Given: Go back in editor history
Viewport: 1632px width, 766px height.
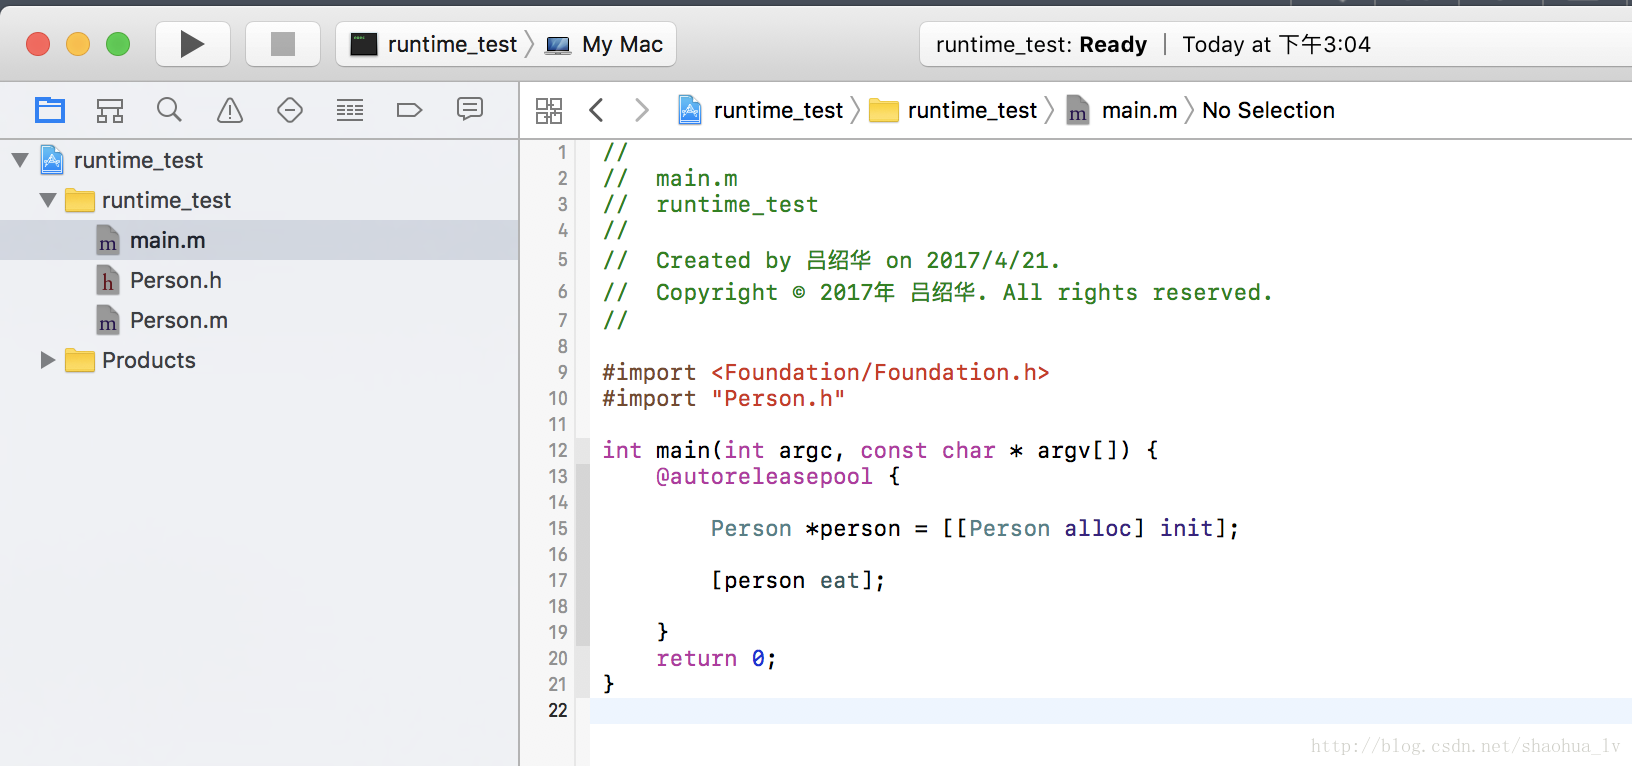Looking at the screenshot, I should pos(596,110).
